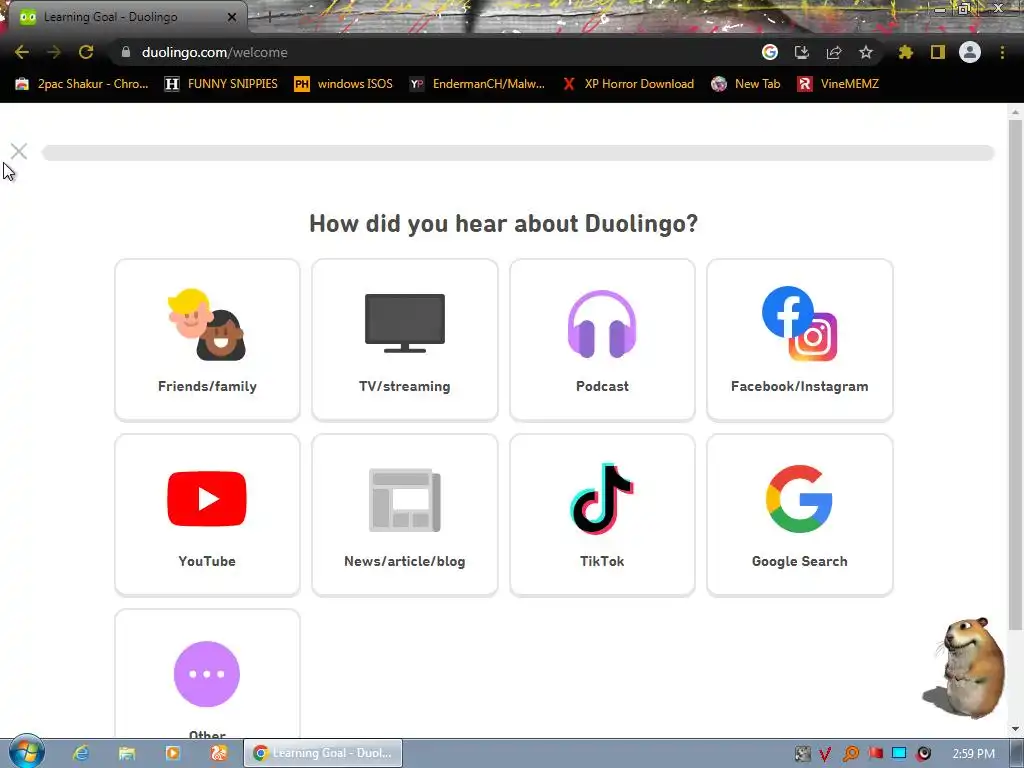Select the purple Other option

pos(207,675)
